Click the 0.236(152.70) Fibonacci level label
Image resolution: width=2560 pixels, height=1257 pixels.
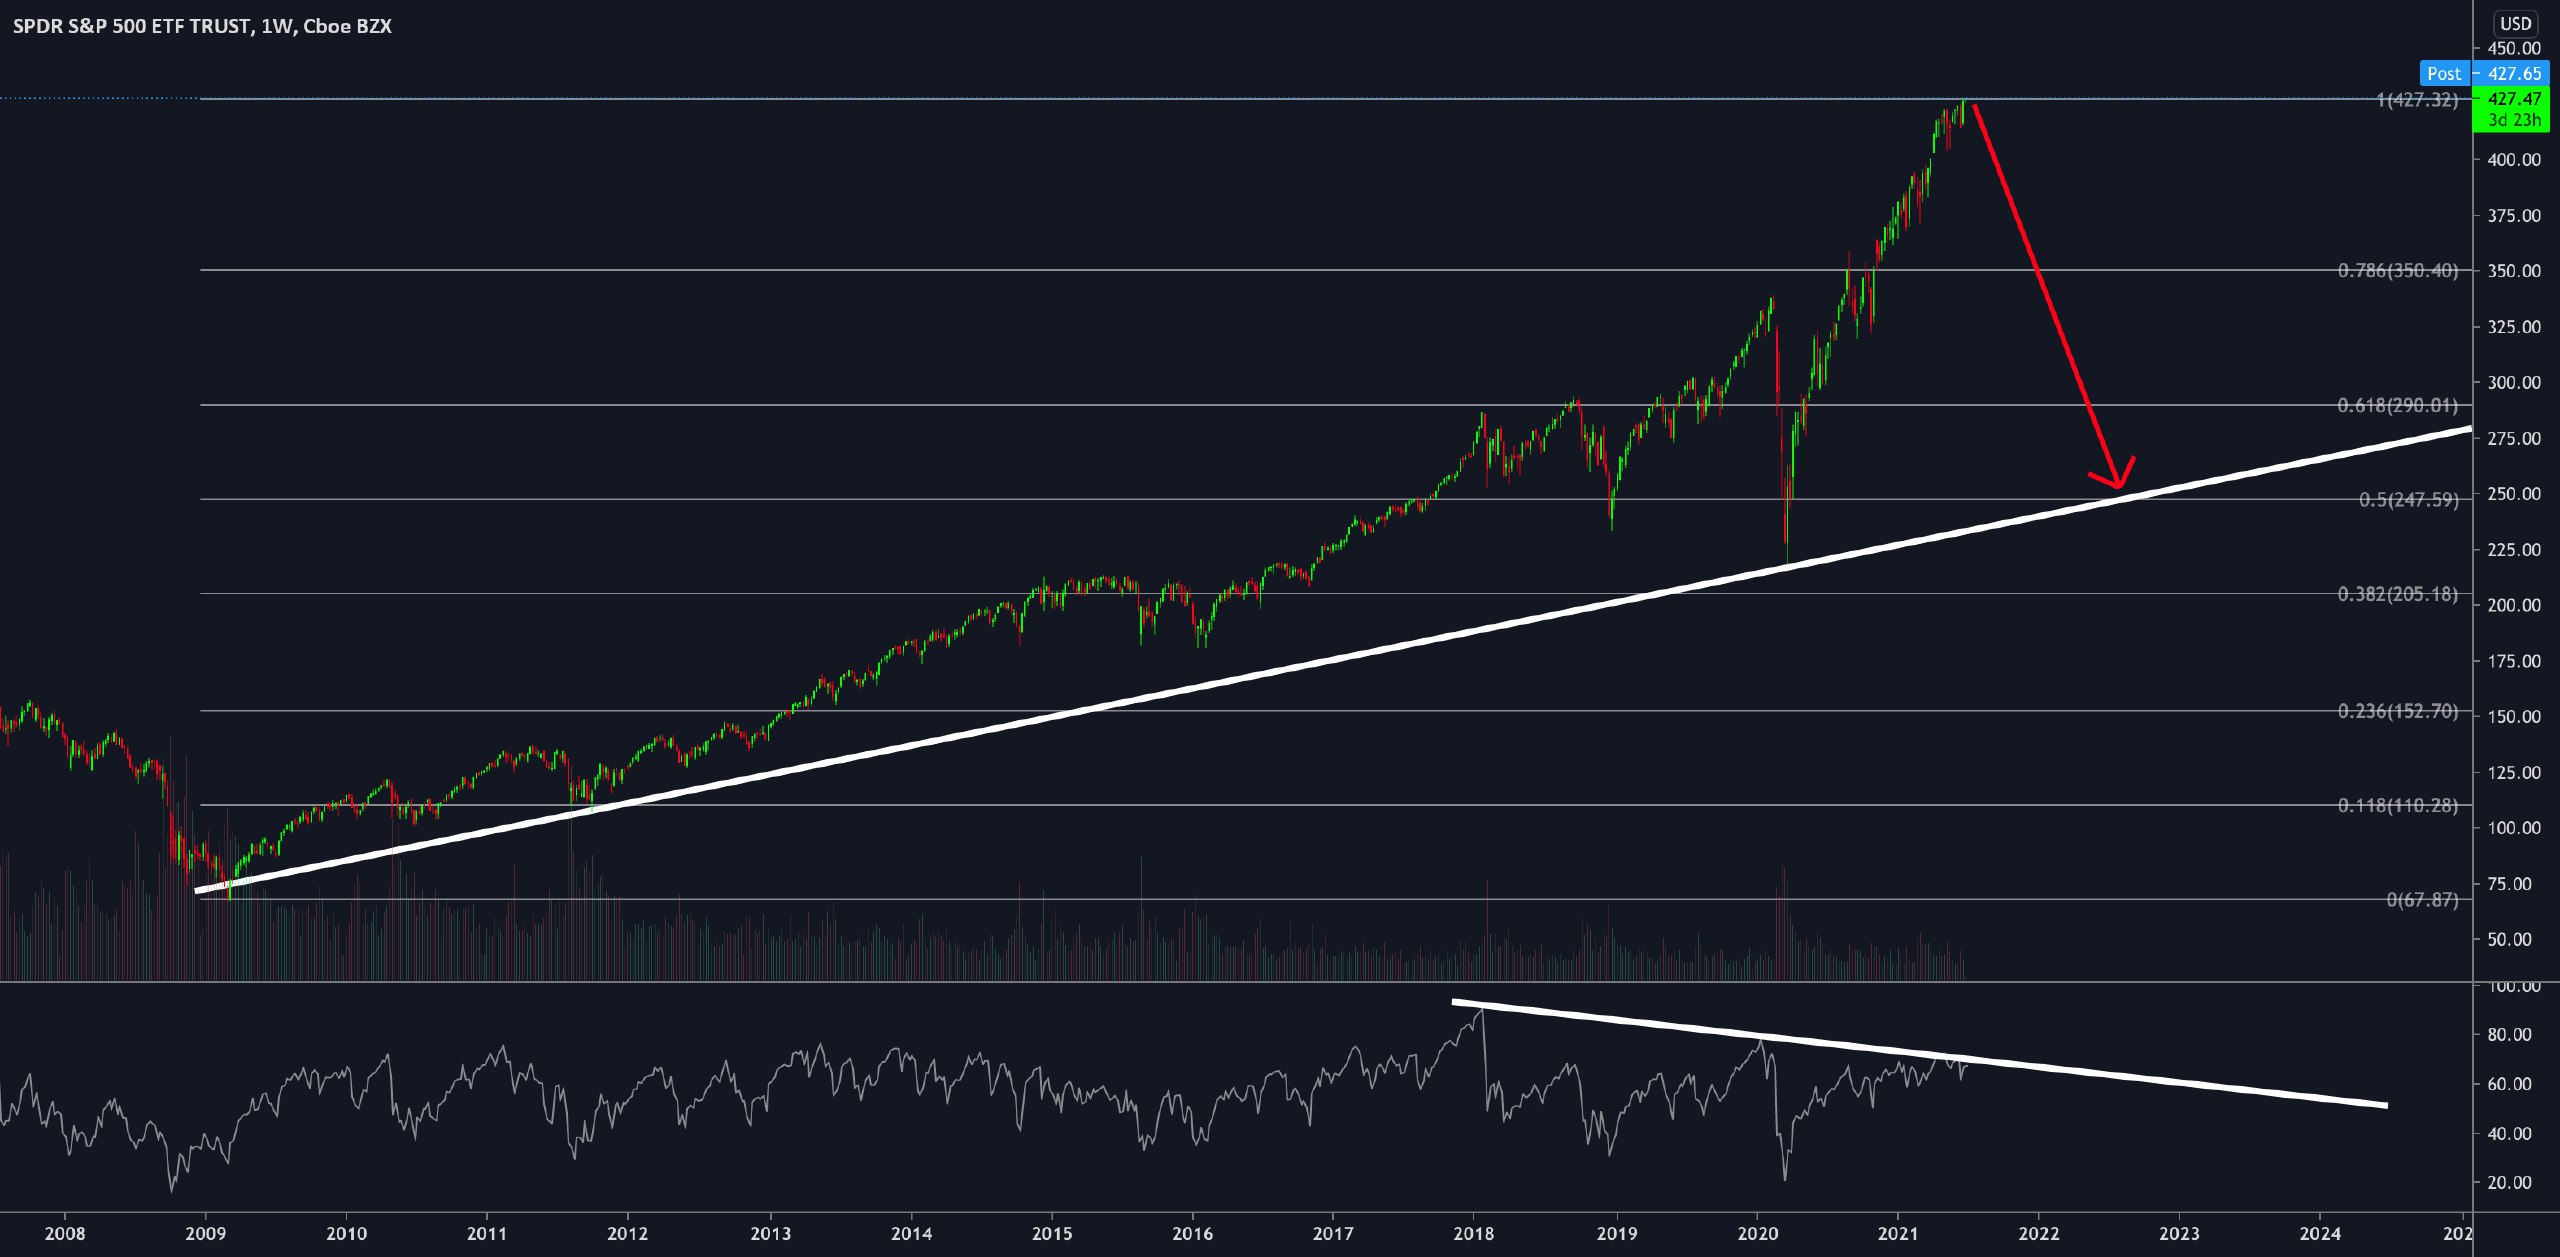(x=2397, y=711)
